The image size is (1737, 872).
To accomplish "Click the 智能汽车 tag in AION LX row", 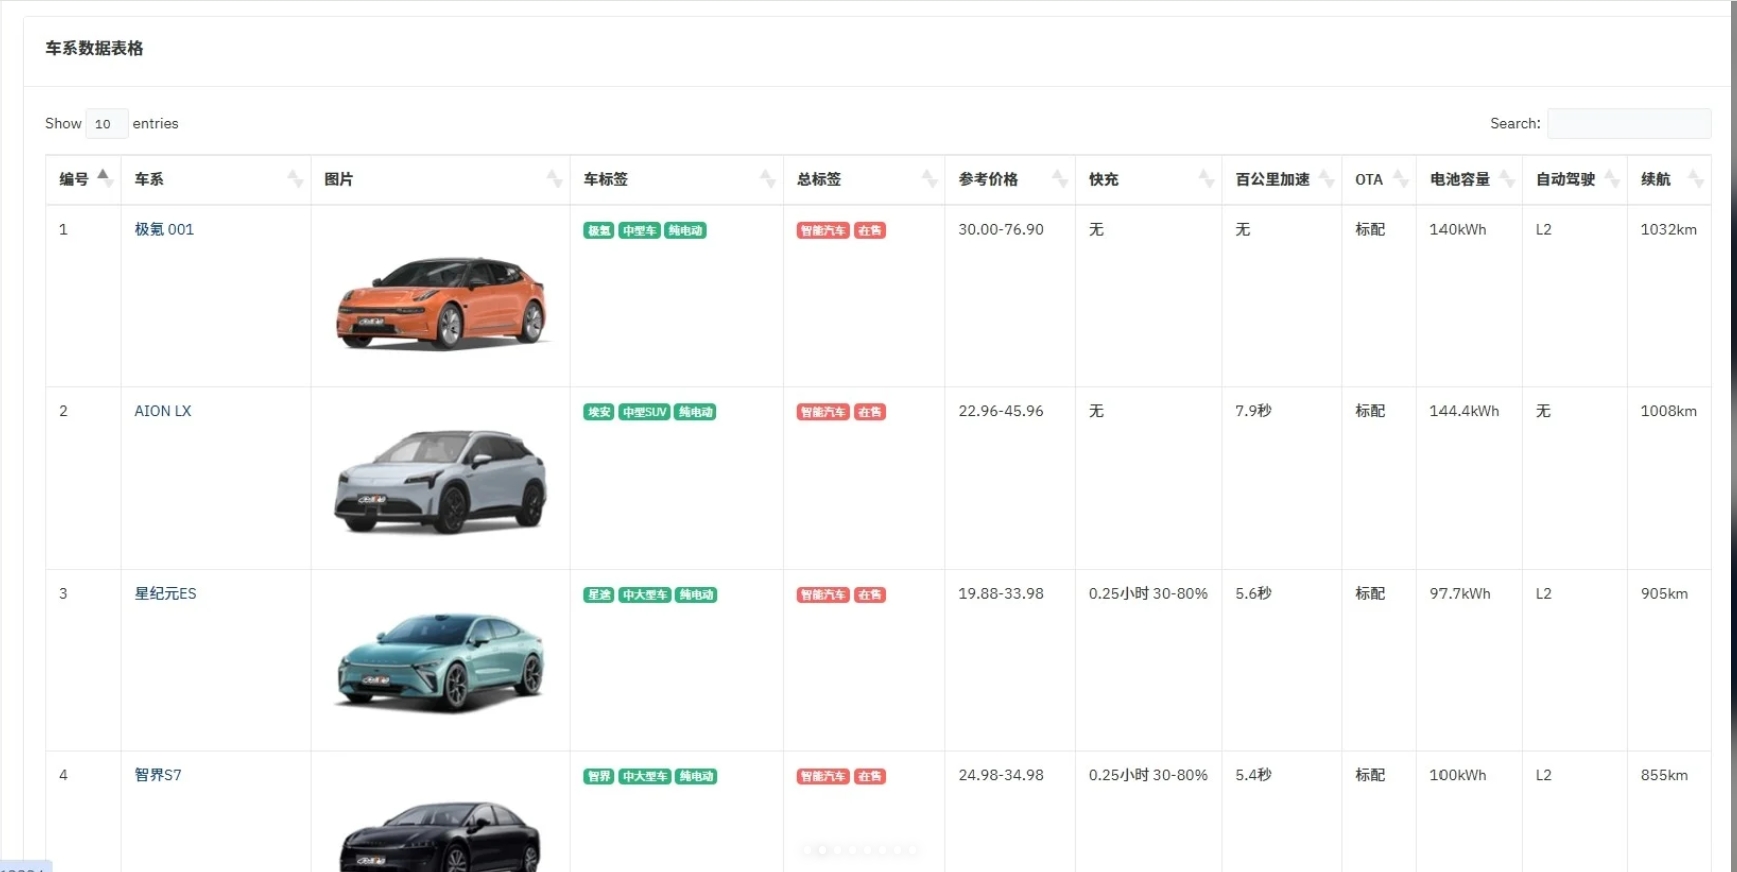I will 823,412.
